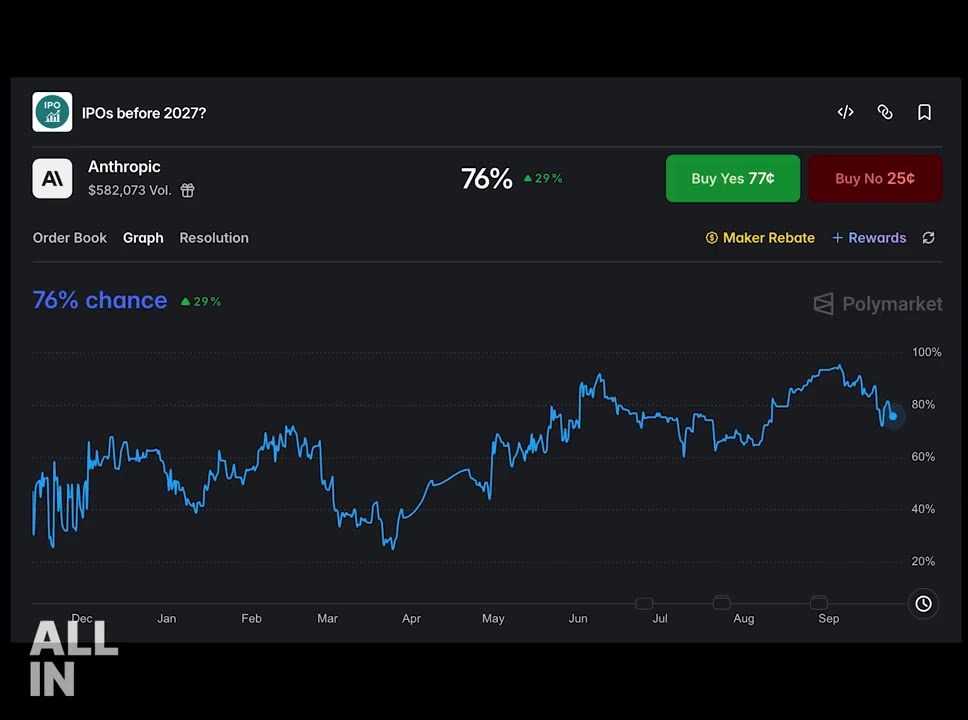Click the large 76% value in header

click(x=486, y=179)
